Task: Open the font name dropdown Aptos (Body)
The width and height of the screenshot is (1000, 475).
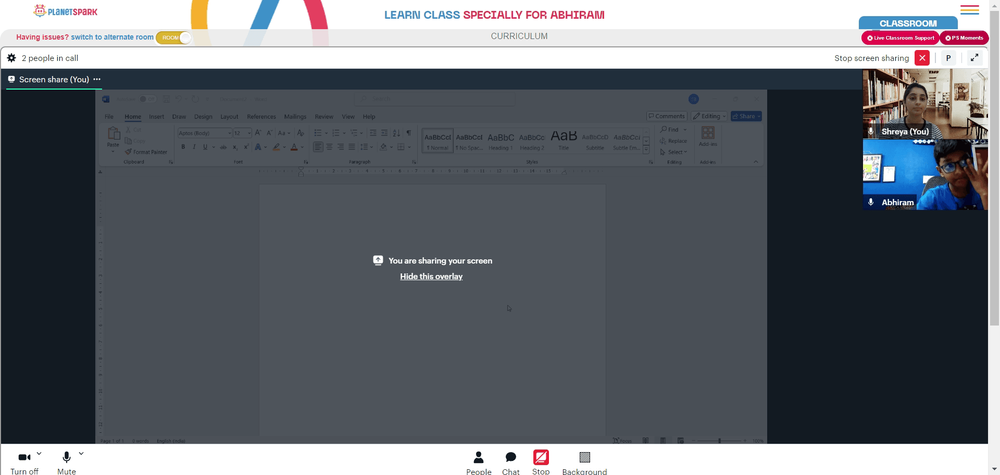Action: (x=205, y=133)
